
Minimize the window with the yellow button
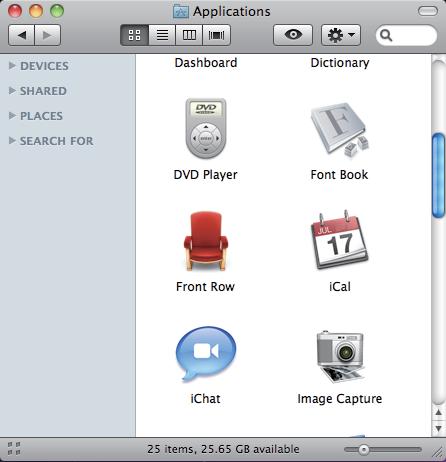tap(36, 11)
